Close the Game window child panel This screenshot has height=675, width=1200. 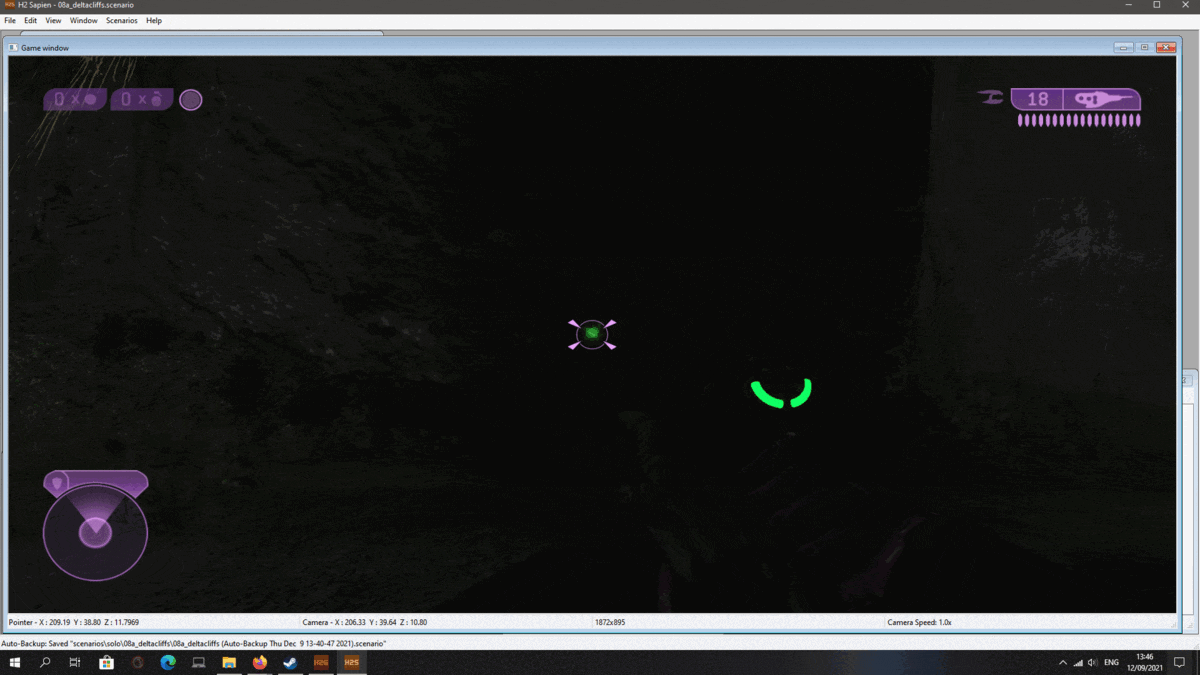click(x=1166, y=47)
